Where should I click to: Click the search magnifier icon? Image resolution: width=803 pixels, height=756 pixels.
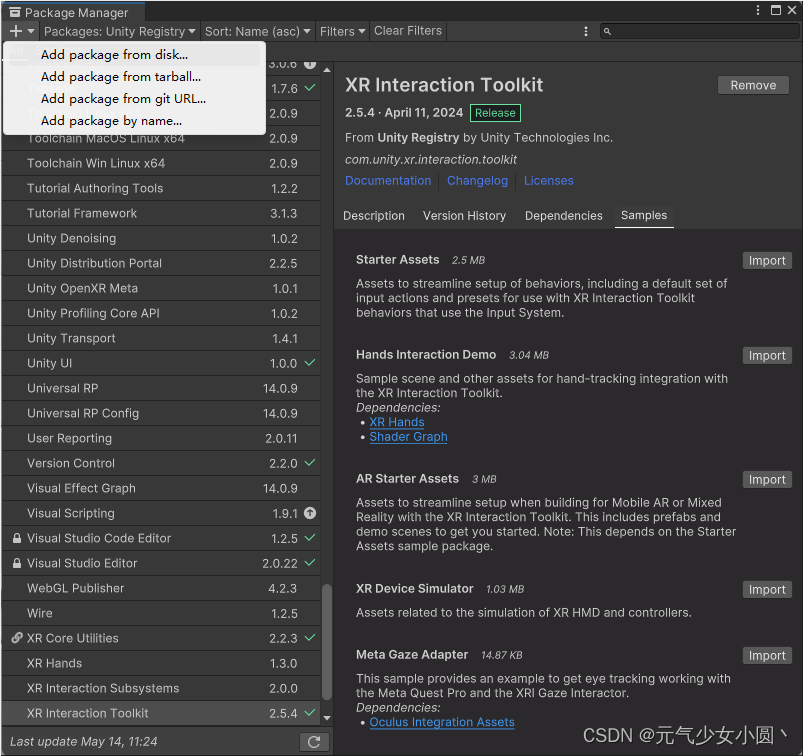[607, 32]
